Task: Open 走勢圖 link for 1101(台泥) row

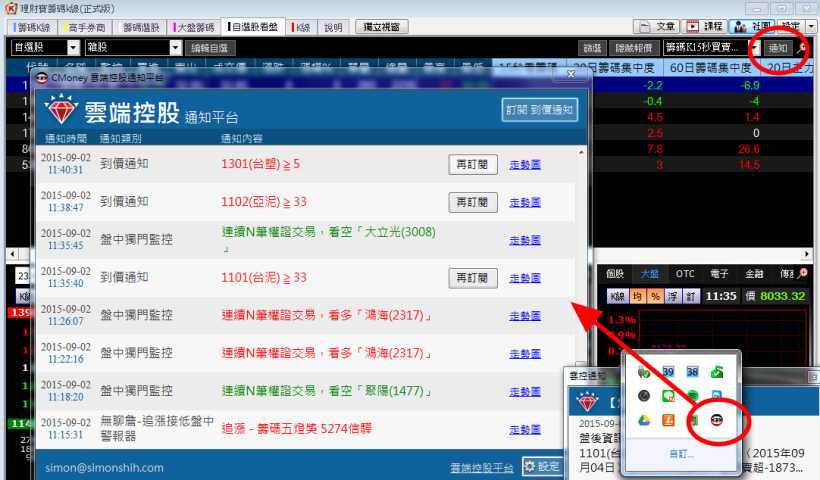Action: (525, 278)
